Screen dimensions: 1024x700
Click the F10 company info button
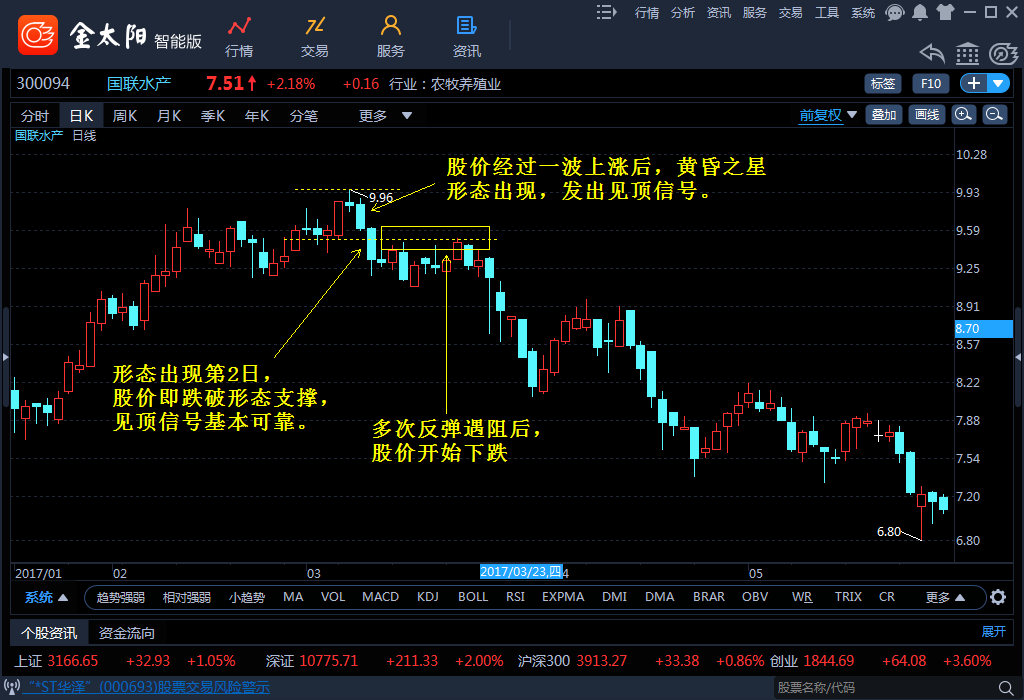point(930,83)
